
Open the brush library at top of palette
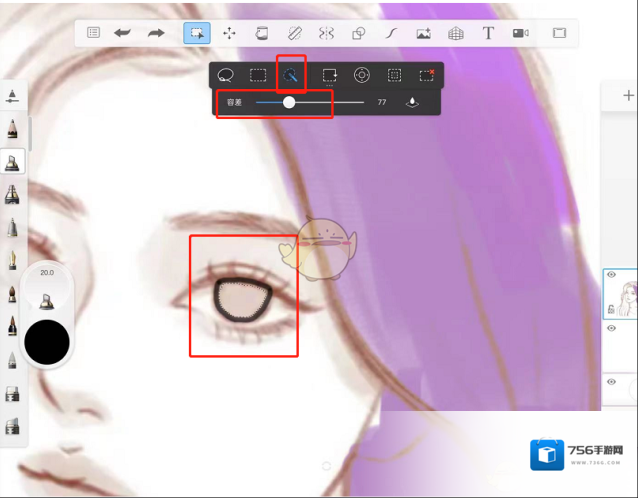tap(13, 96)
